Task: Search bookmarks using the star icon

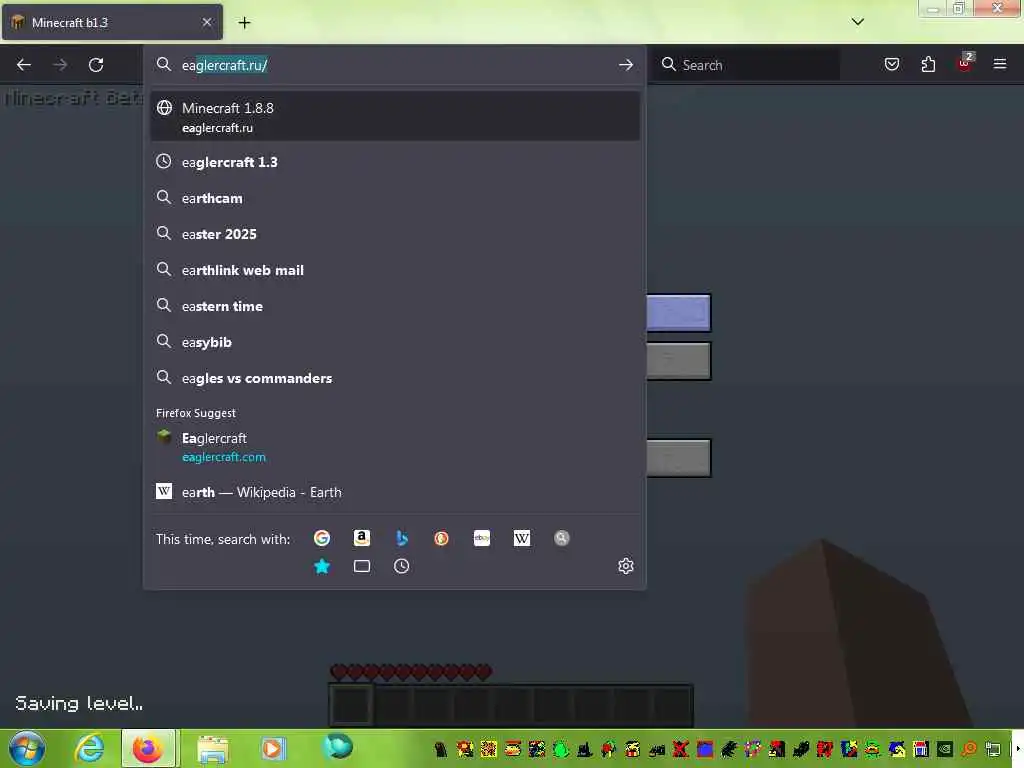Action: pyautogui.click(x=321, y=566)
